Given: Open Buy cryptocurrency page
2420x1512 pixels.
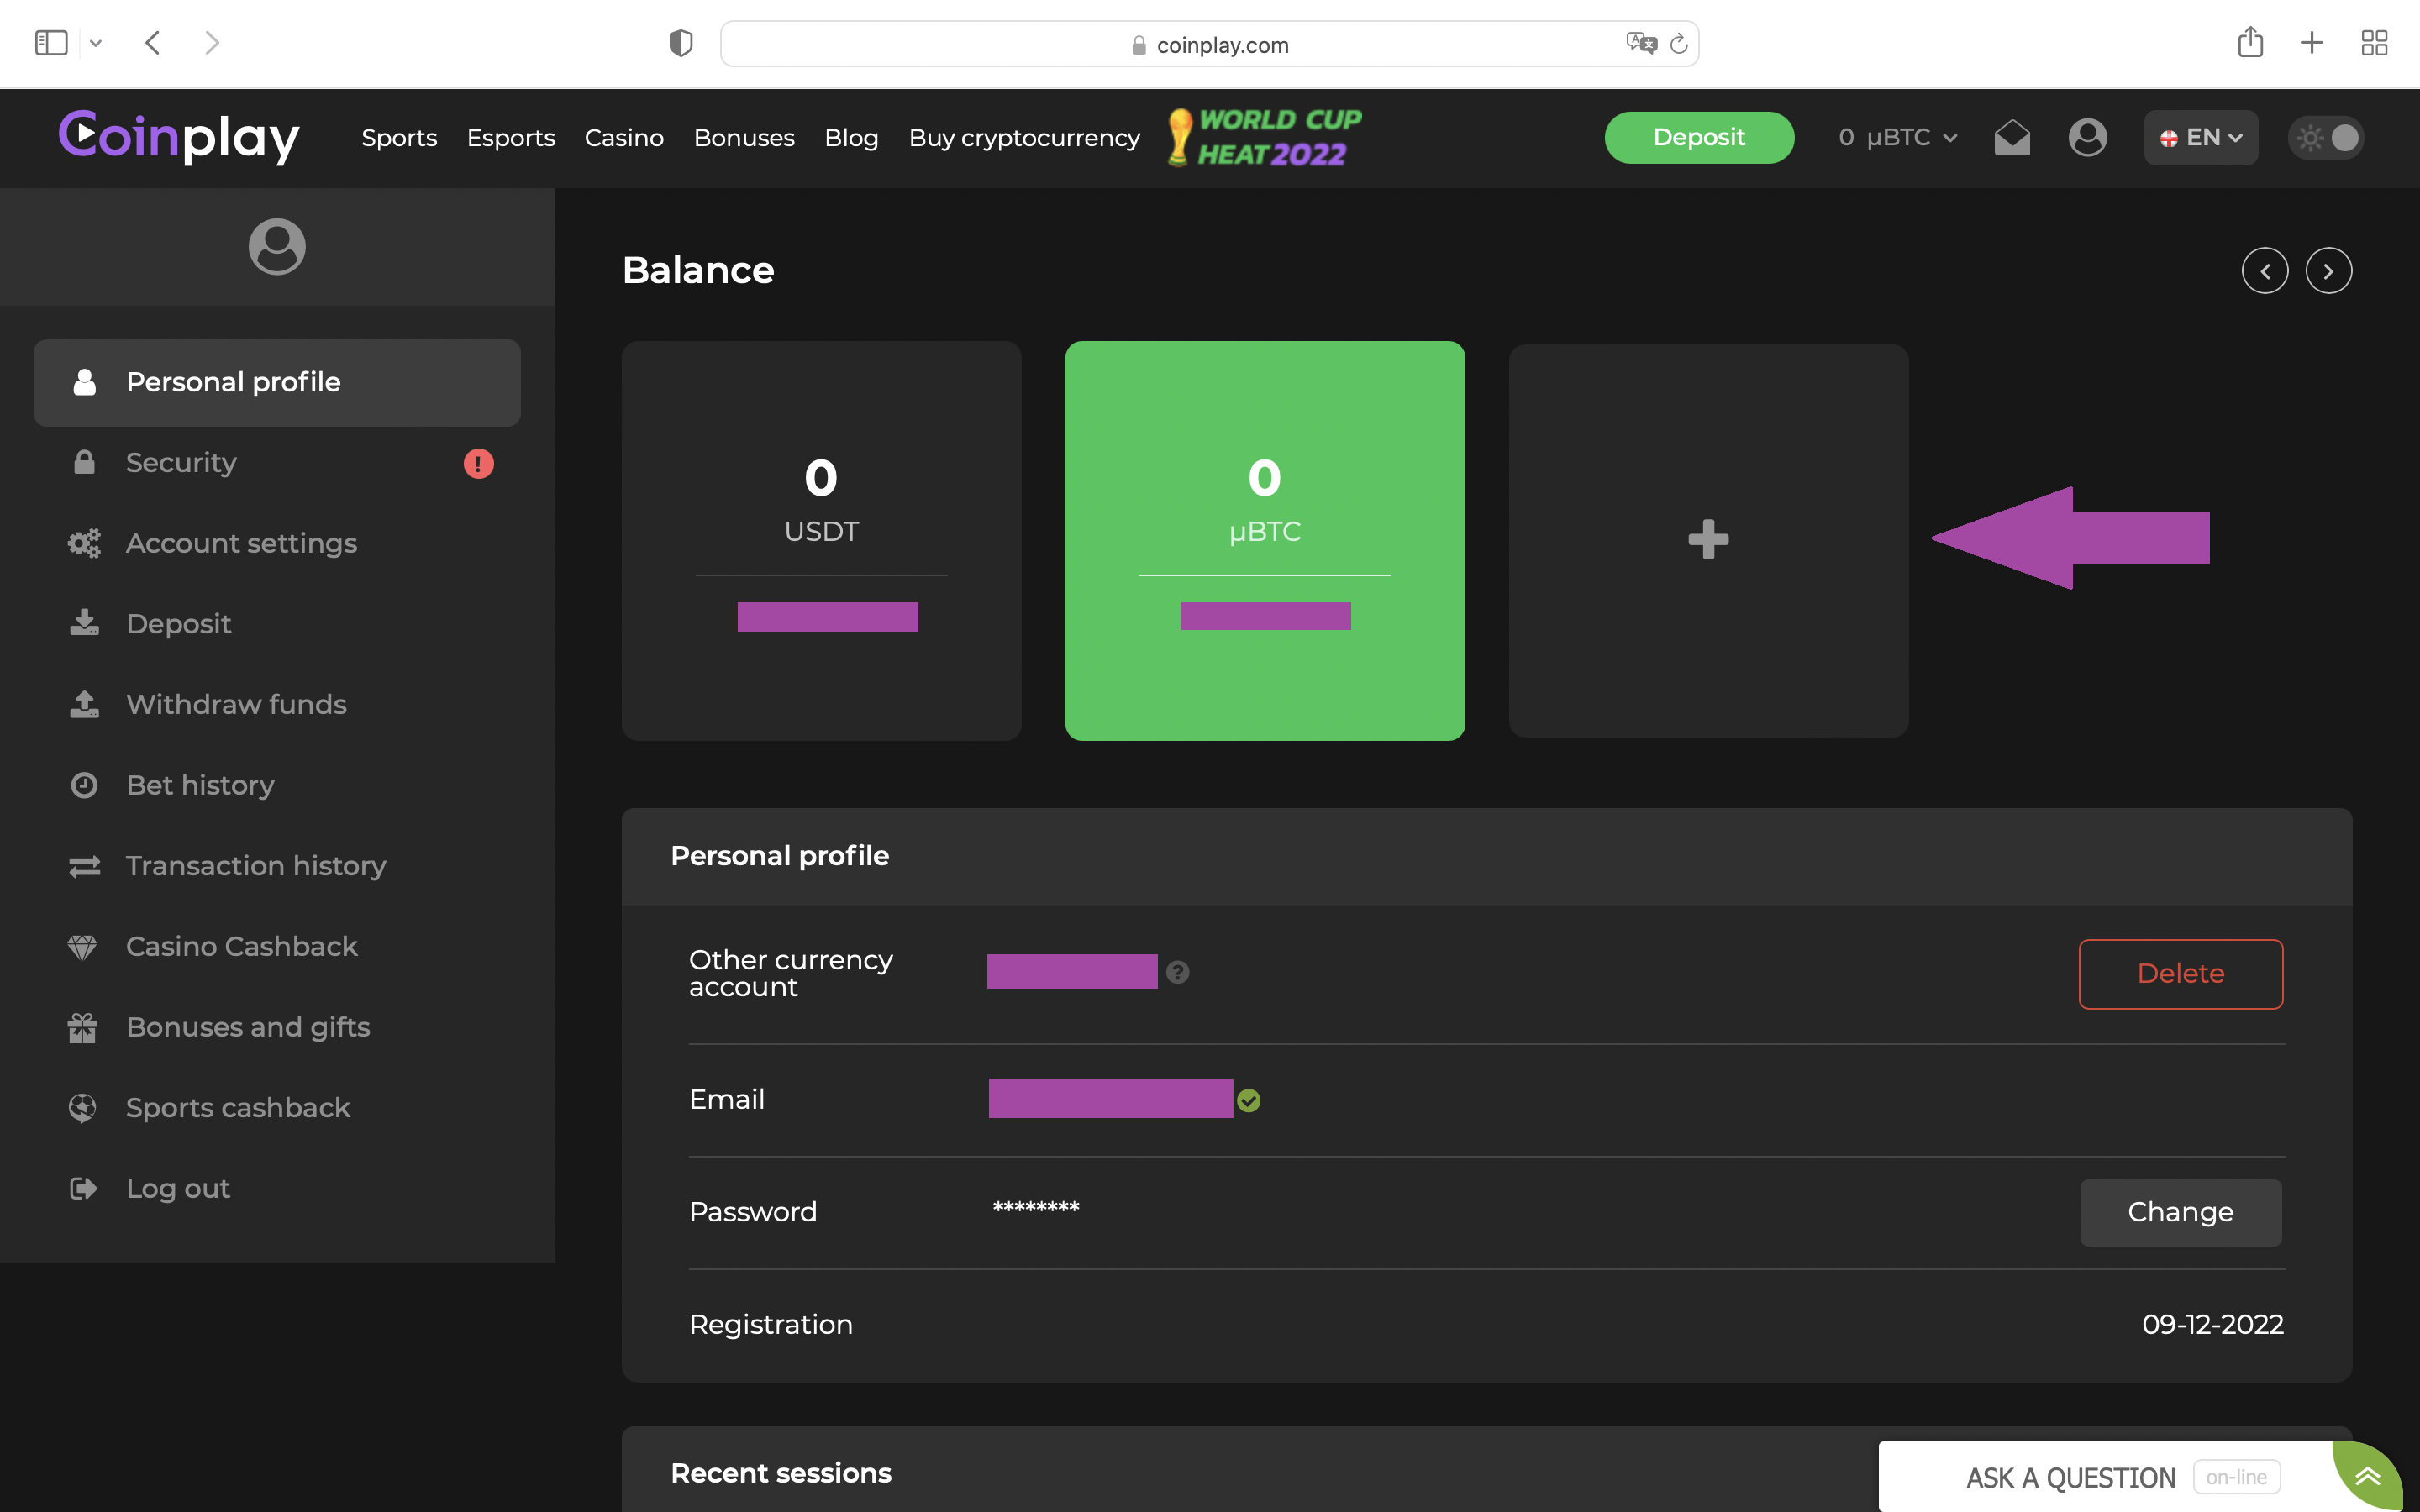Looking at the screenshot, I should point(1024,138).
